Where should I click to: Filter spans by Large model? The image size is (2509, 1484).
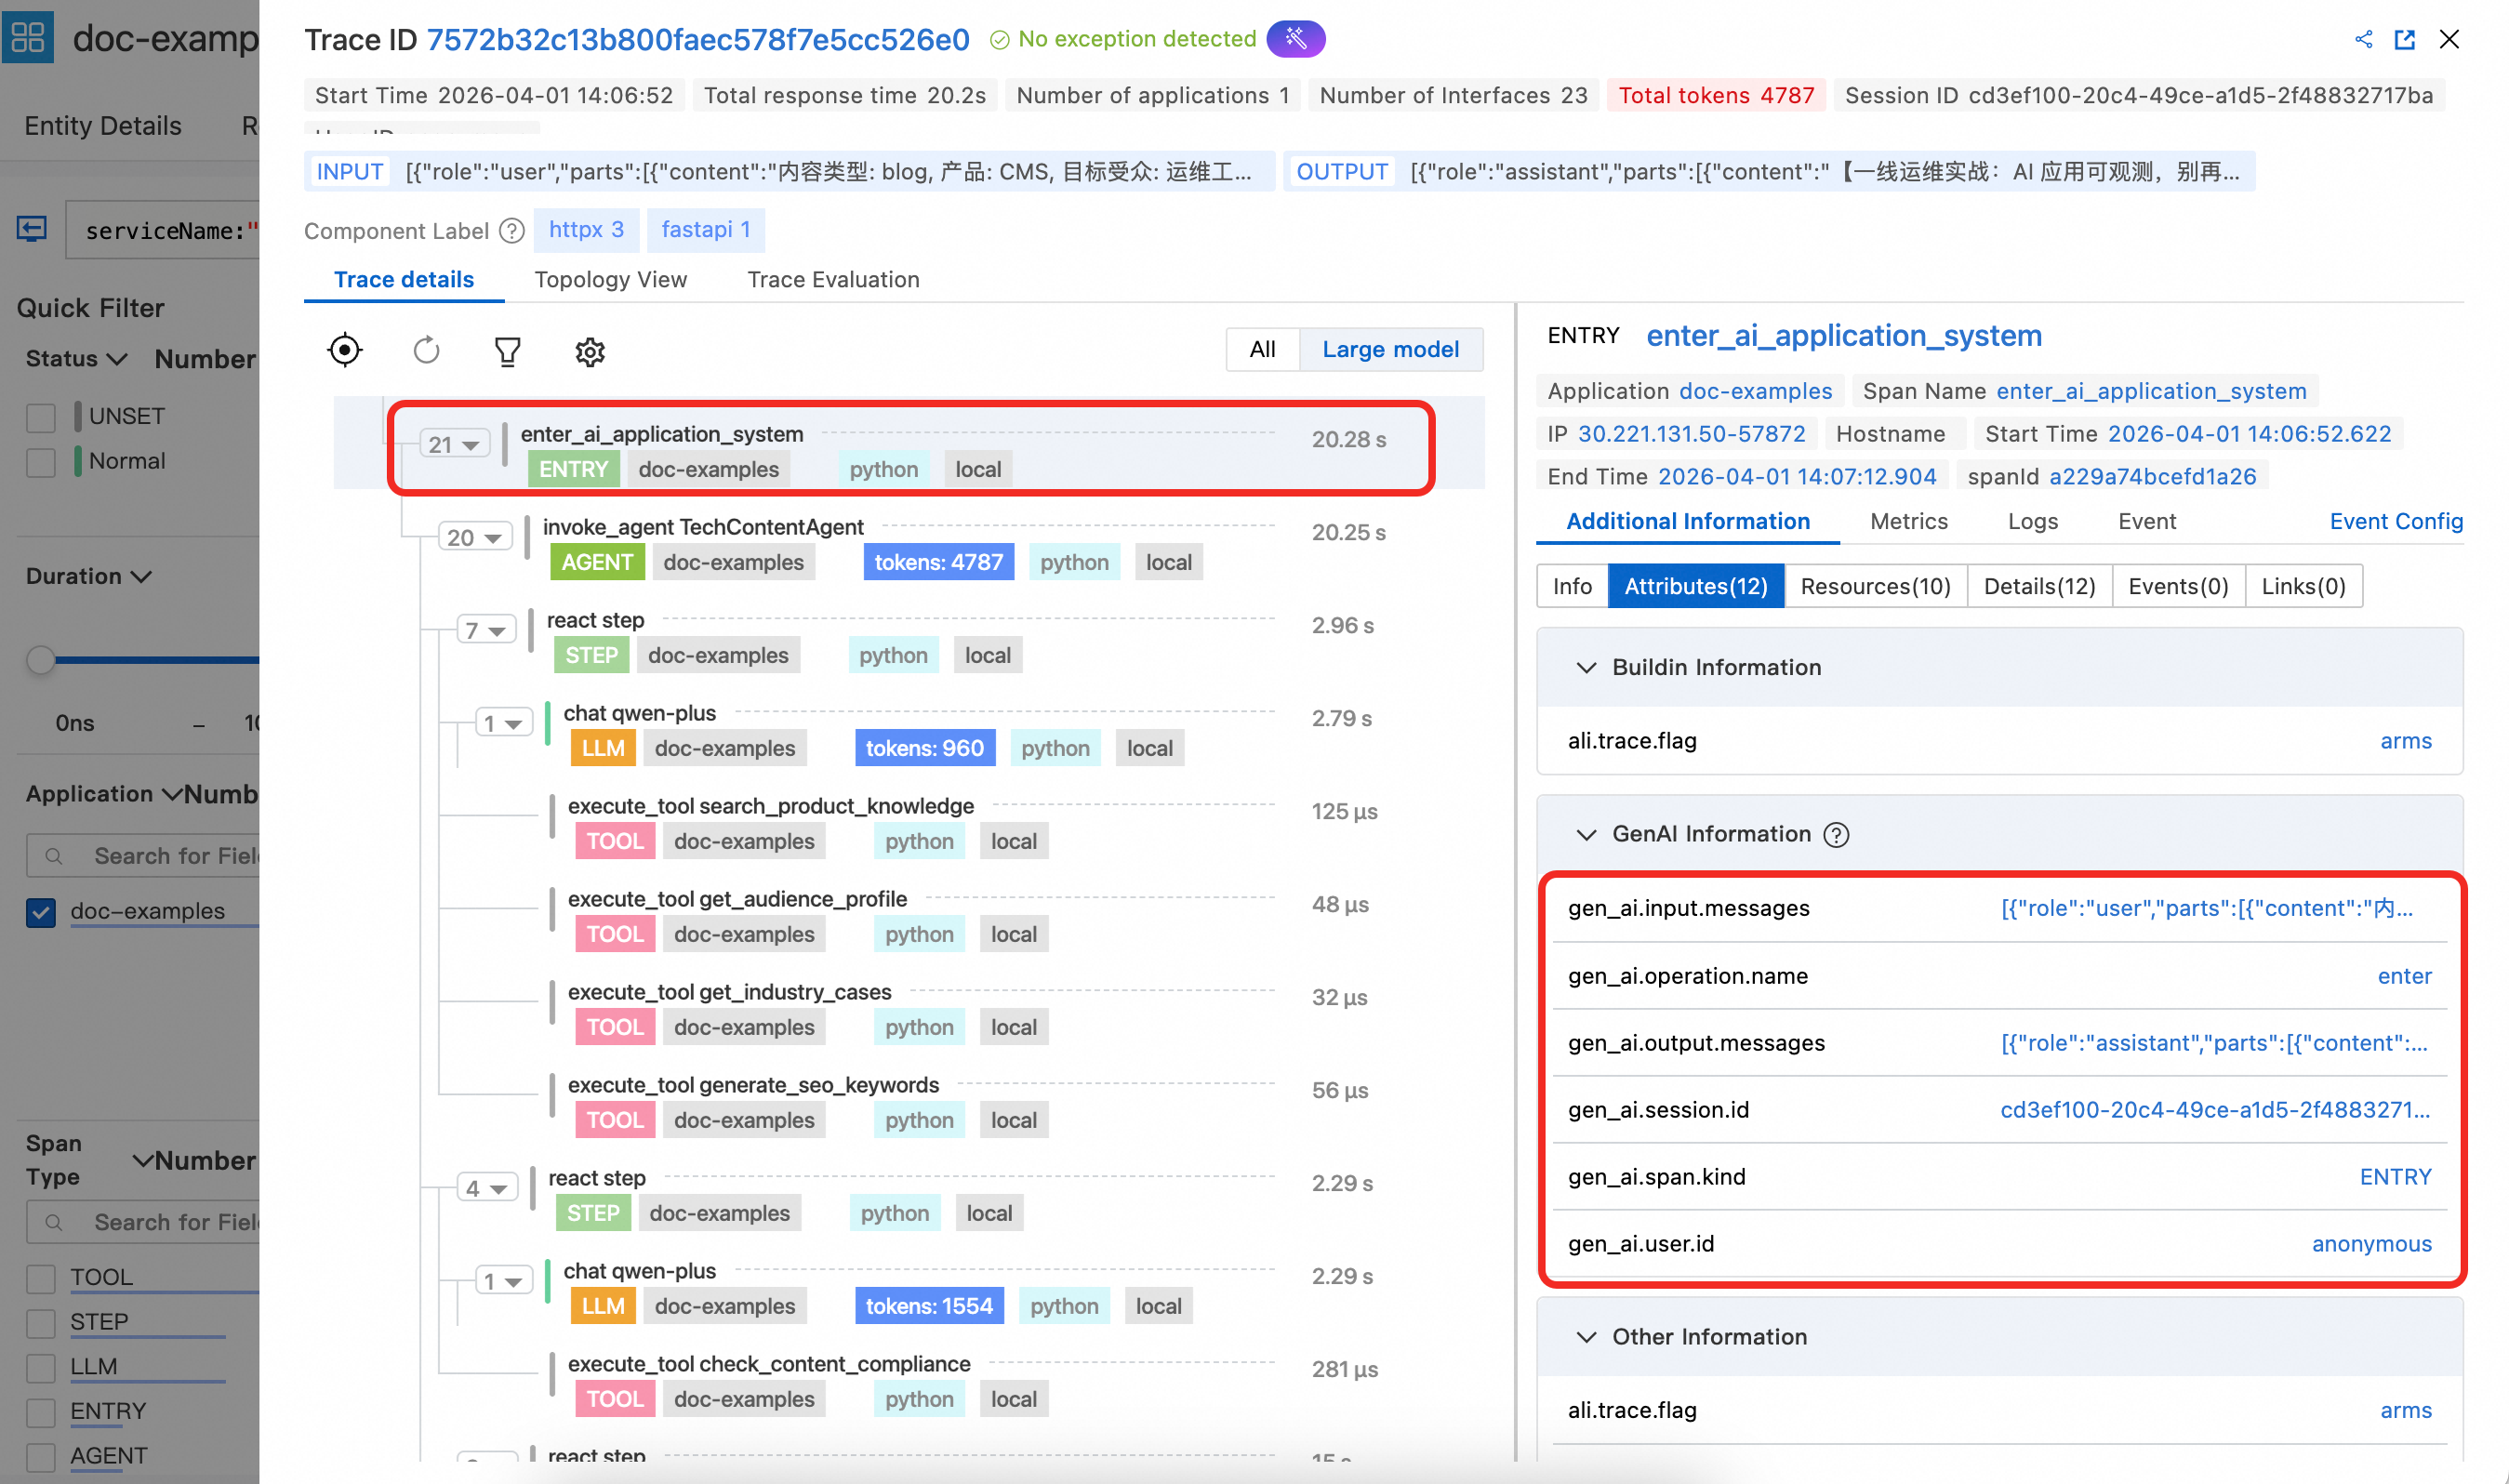[x=1391, y=349]
